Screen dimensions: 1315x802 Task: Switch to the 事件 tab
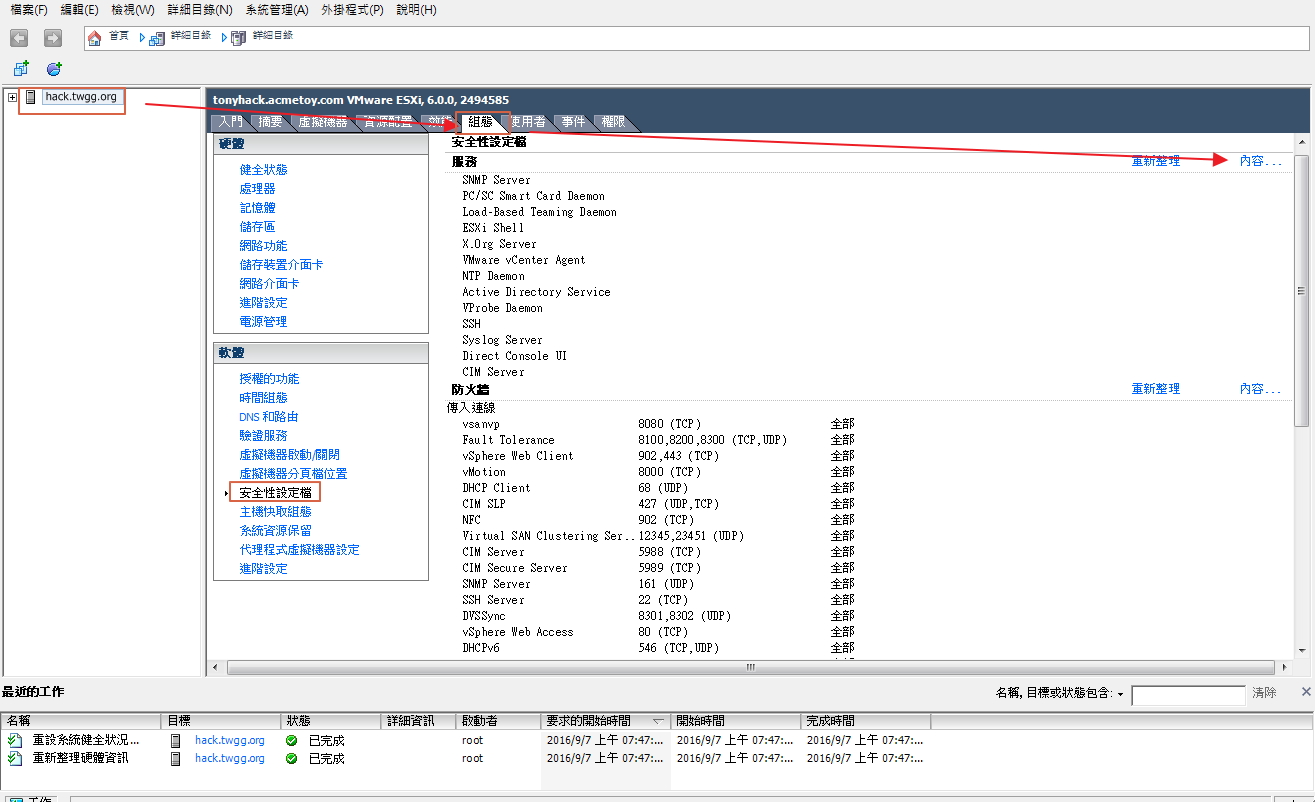(x=573, y=122)
